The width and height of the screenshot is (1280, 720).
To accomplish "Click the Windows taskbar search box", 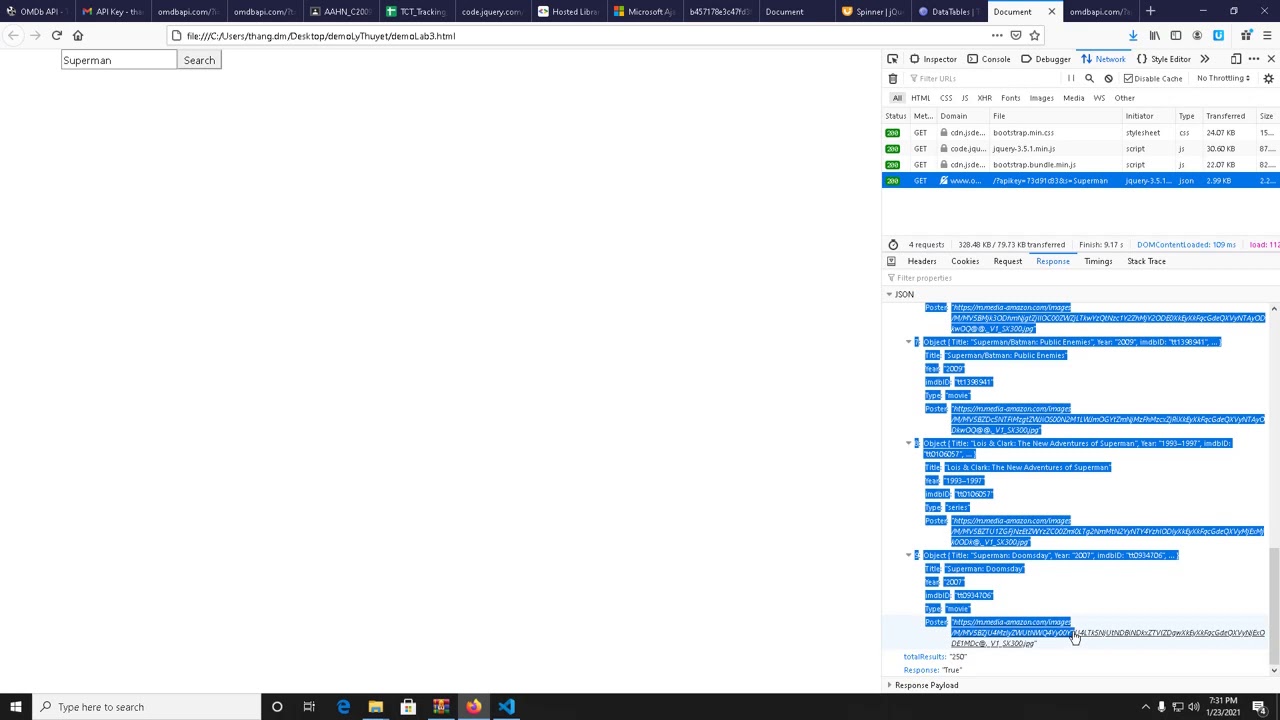I will click(x=146, y=707).
